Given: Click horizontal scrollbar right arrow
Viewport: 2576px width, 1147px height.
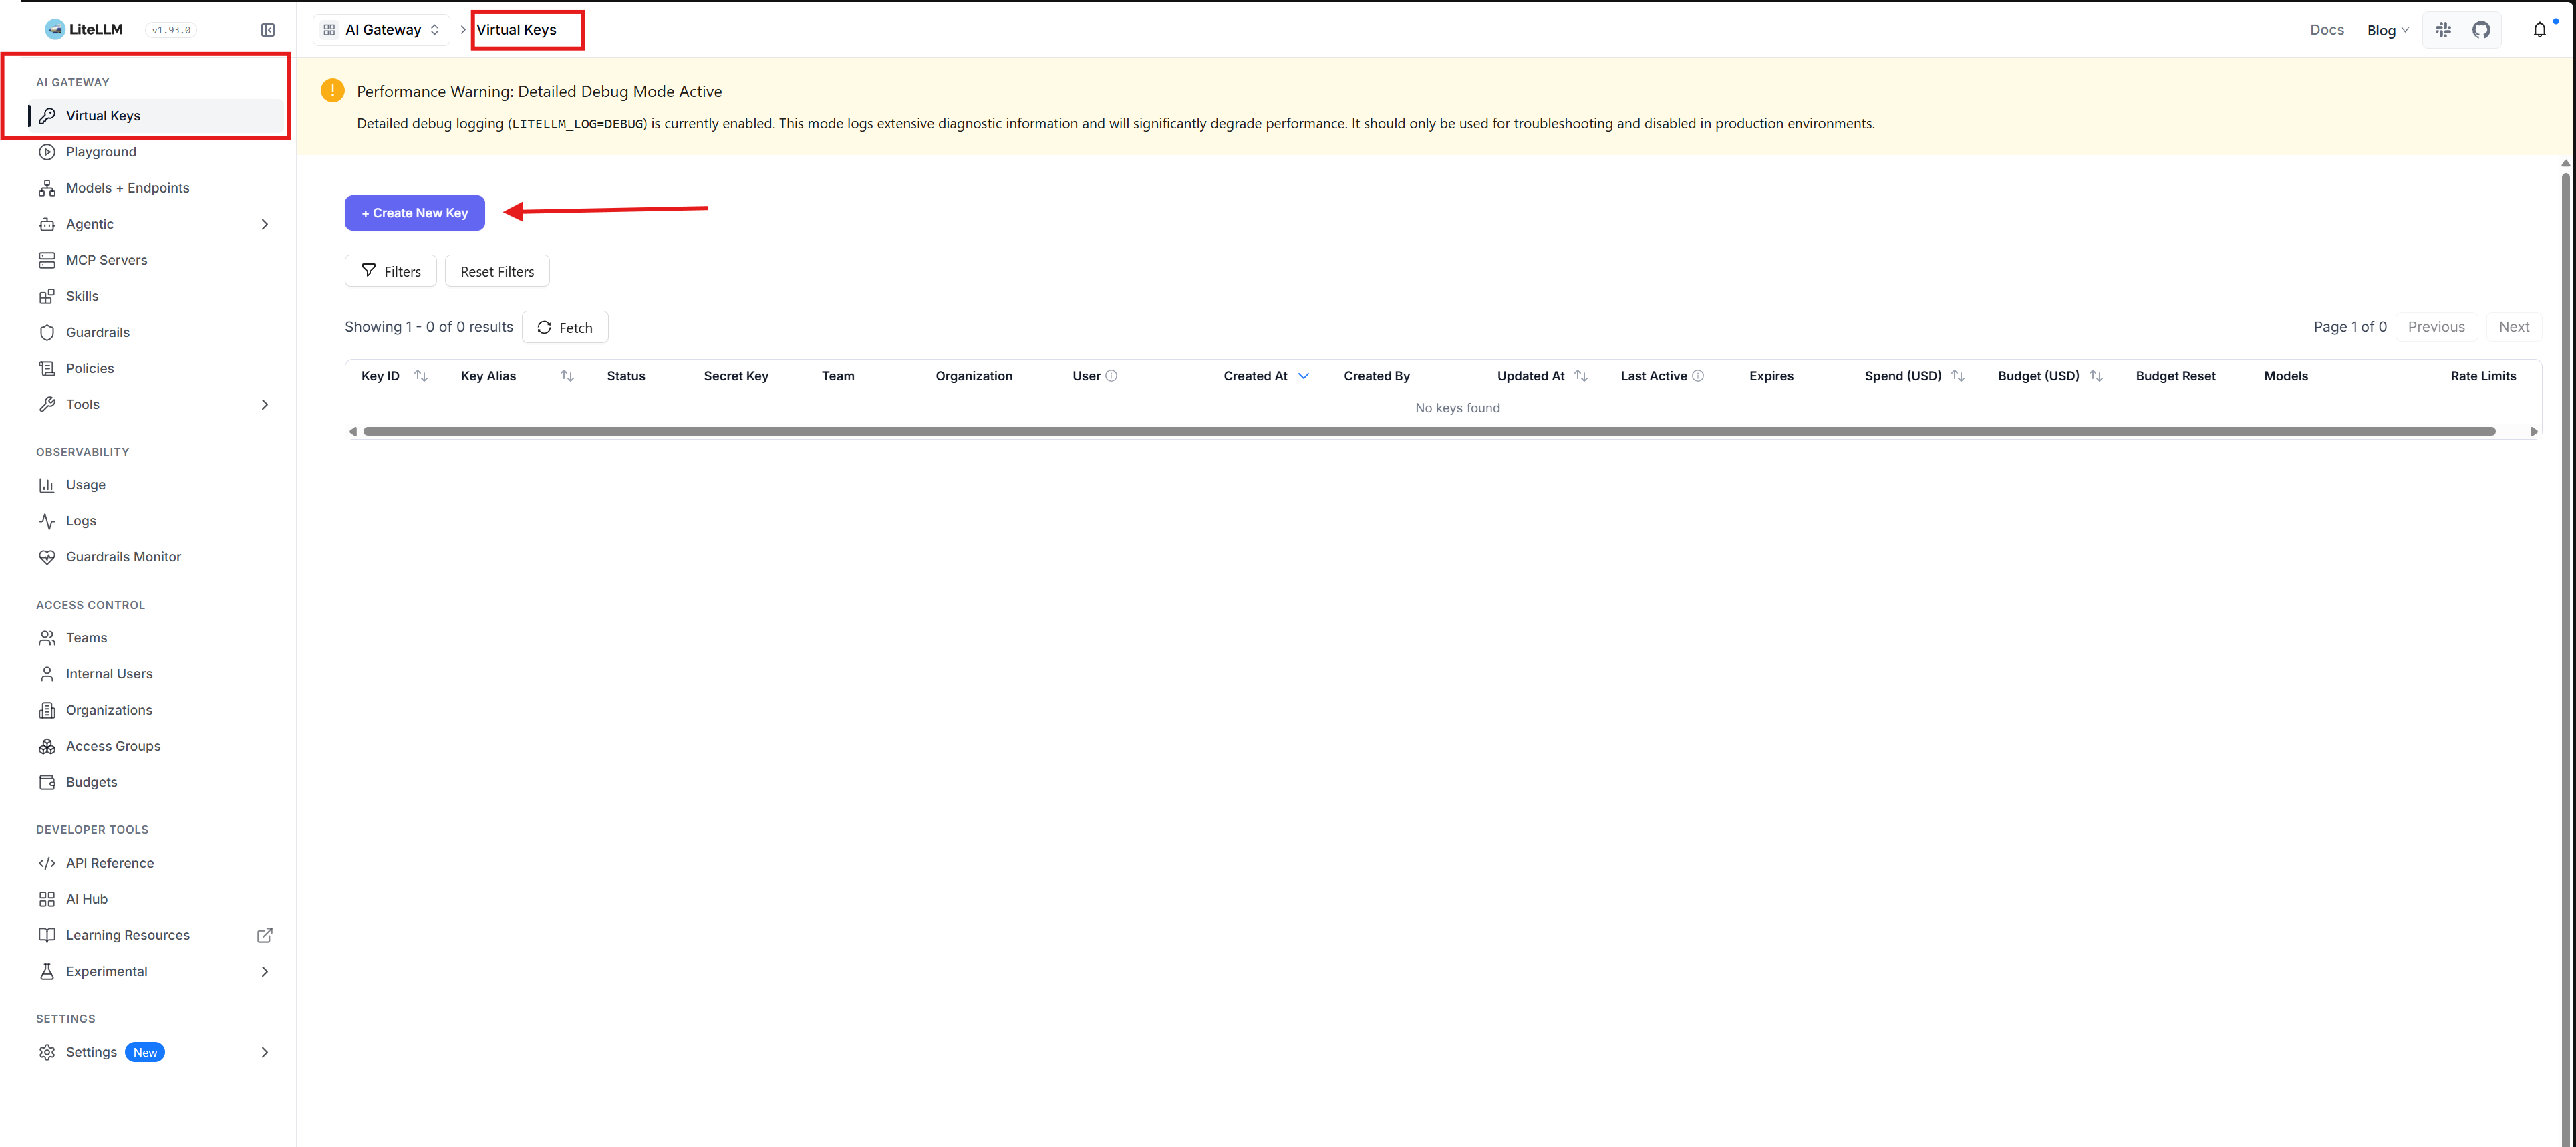Looking at the screenshot, I should click(2533, 432).
